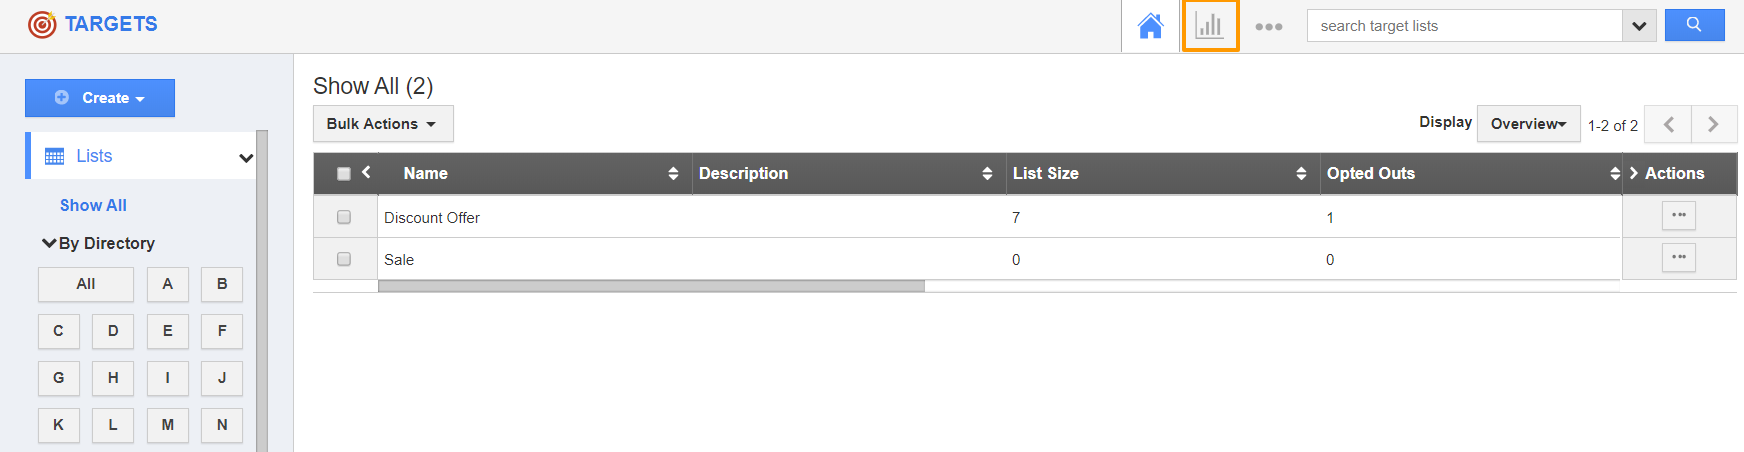
Task: Go to the next page arrow
Action: click(x=1713, y=124)
